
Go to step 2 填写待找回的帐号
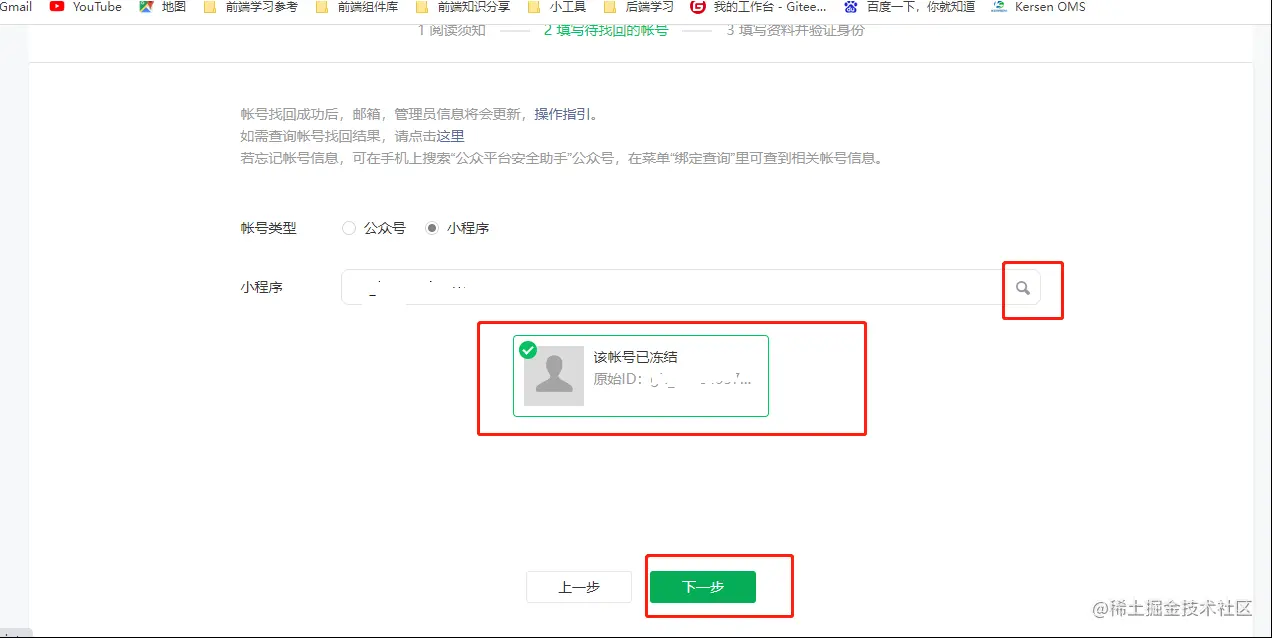click(606, 30)
